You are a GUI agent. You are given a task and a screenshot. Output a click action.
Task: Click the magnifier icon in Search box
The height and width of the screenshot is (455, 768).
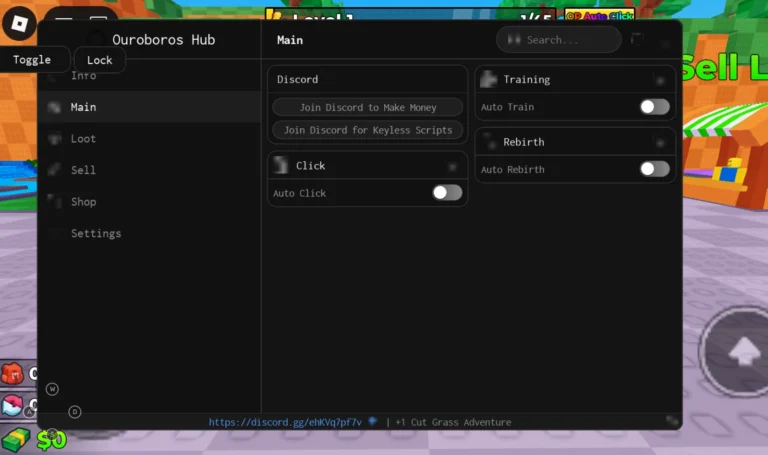514,39
